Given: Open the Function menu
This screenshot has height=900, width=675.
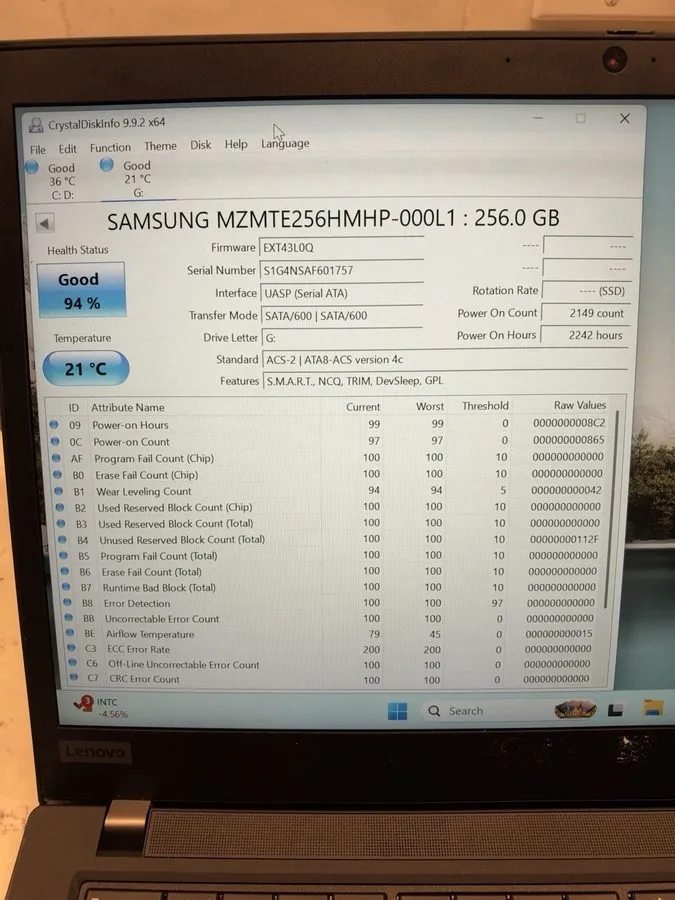Looking at the screenshot, I should click(110, 148).
